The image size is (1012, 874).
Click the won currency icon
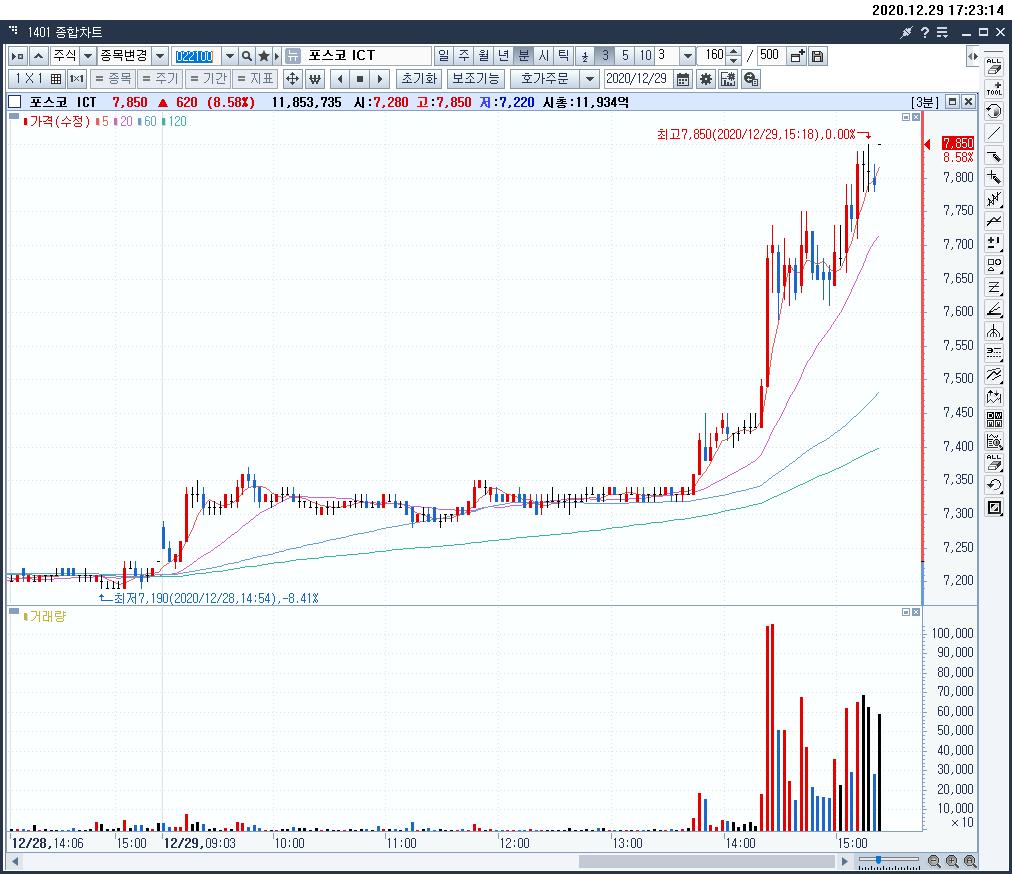coord(315,79)
